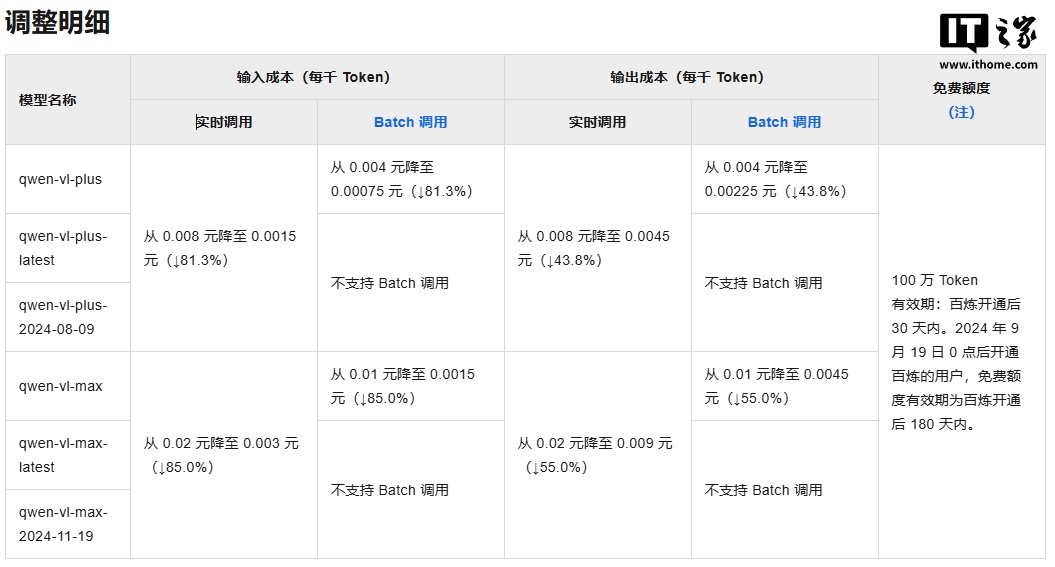Select the qwen-vl-max-2024-11-19 model cell
Screen dimensions: 1055x567
(63, 524)
